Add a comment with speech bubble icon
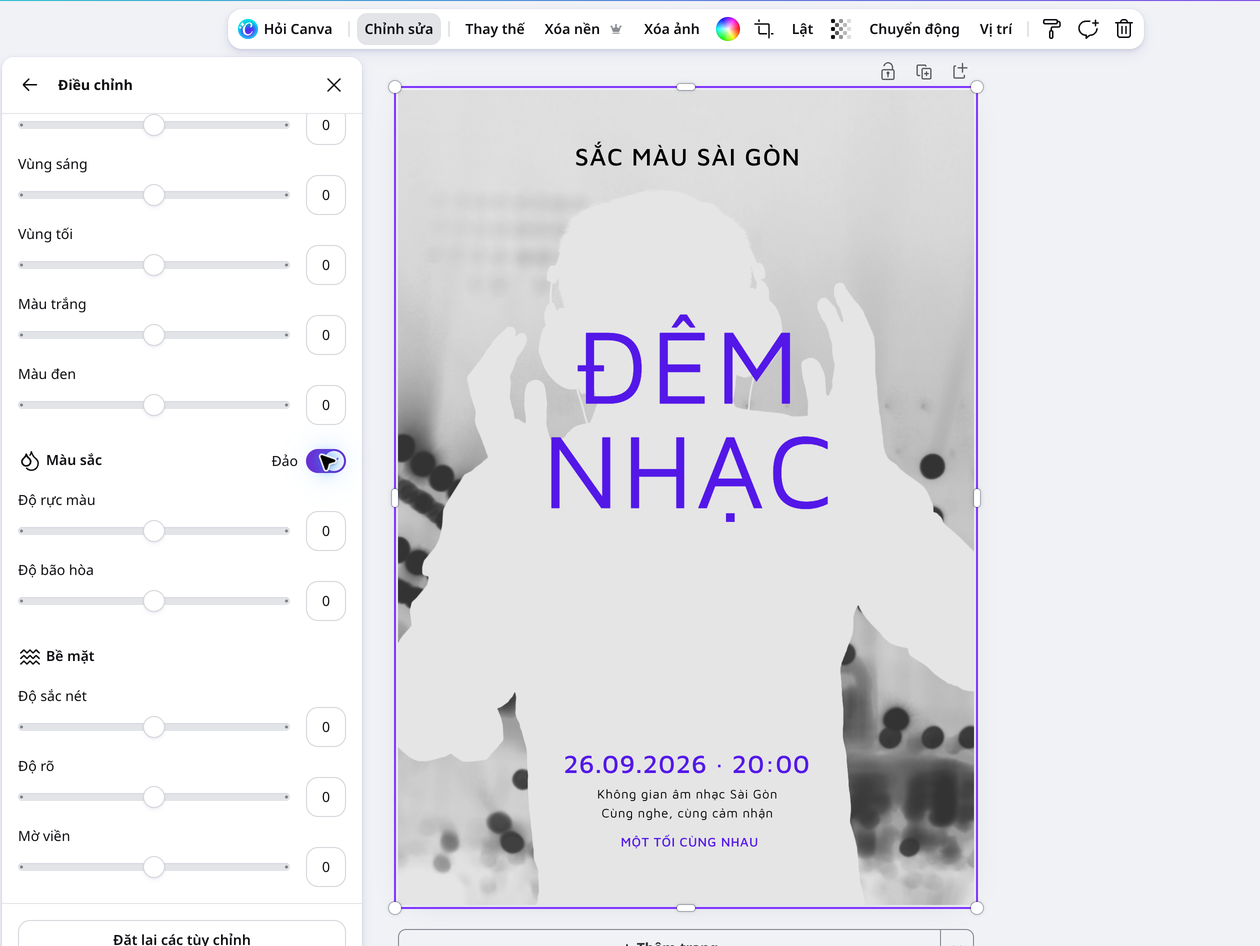1260x946 pixels. tap(1088, 29)
